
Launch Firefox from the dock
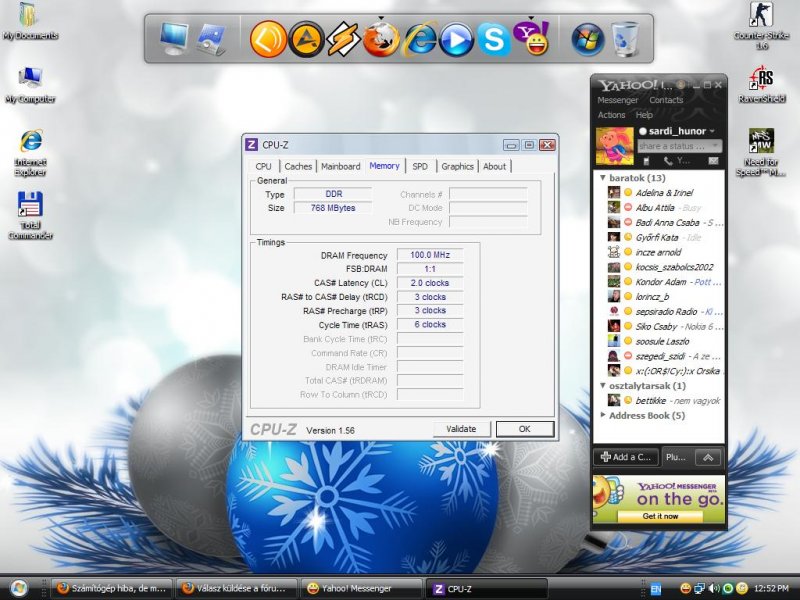pos(381,39)
